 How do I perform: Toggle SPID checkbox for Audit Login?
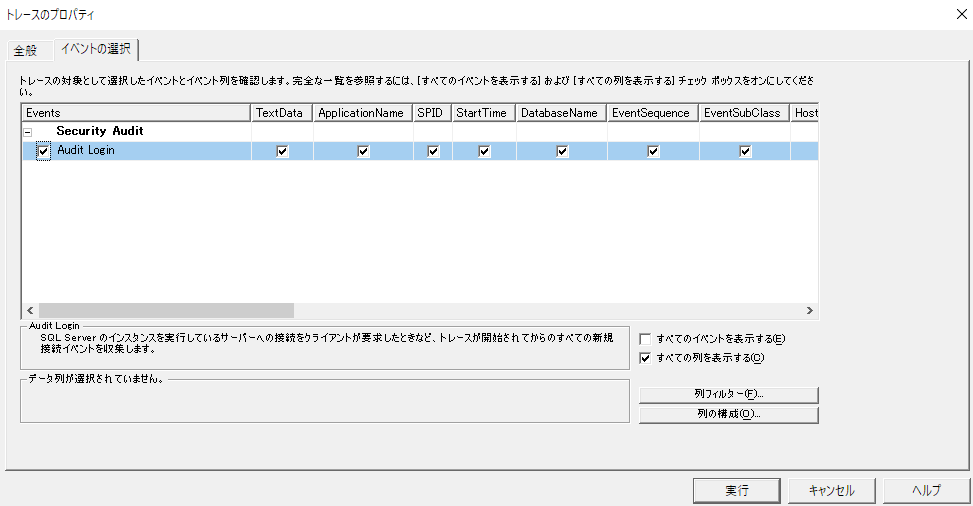(x=433, y=151)
